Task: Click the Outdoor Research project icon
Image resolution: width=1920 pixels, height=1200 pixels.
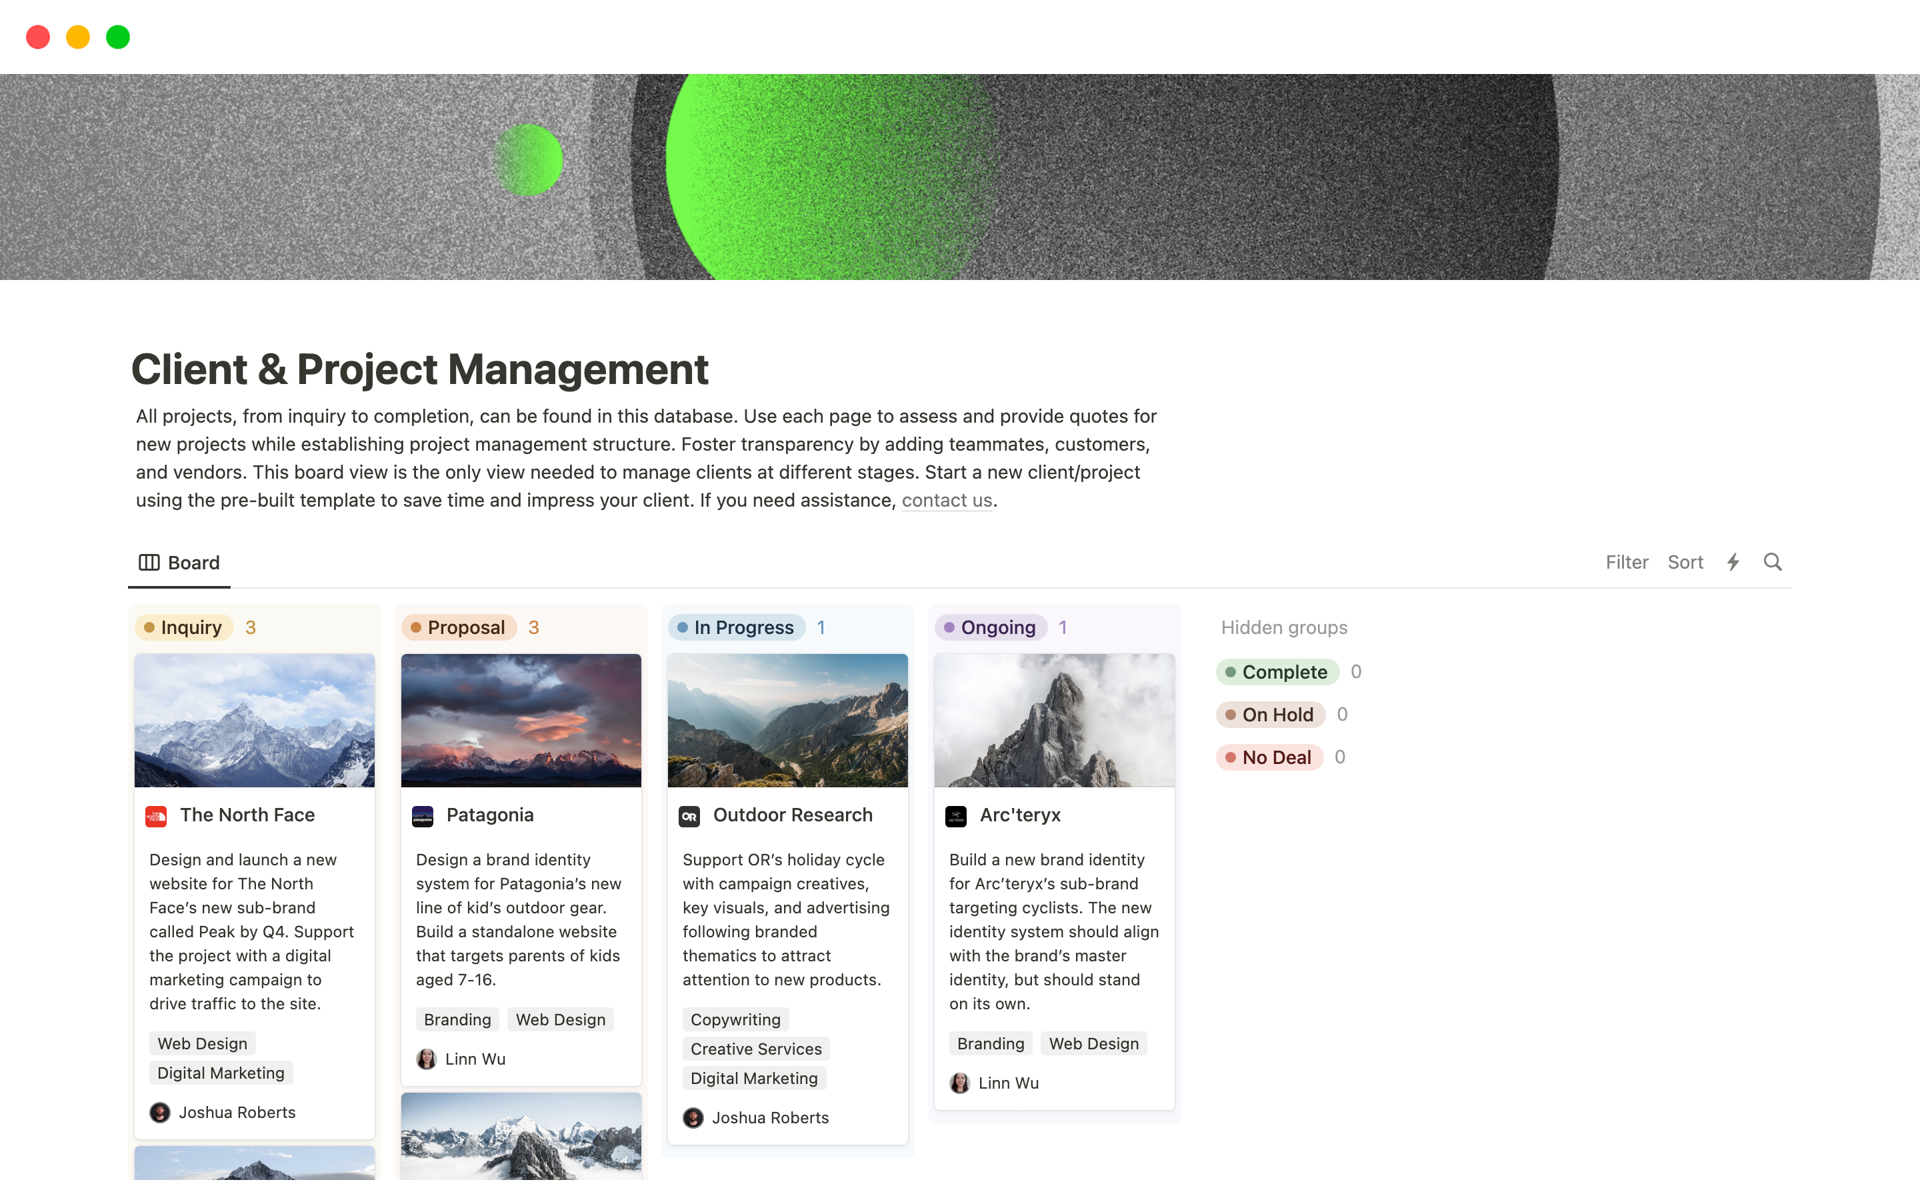Action: [x=690, y=814]
